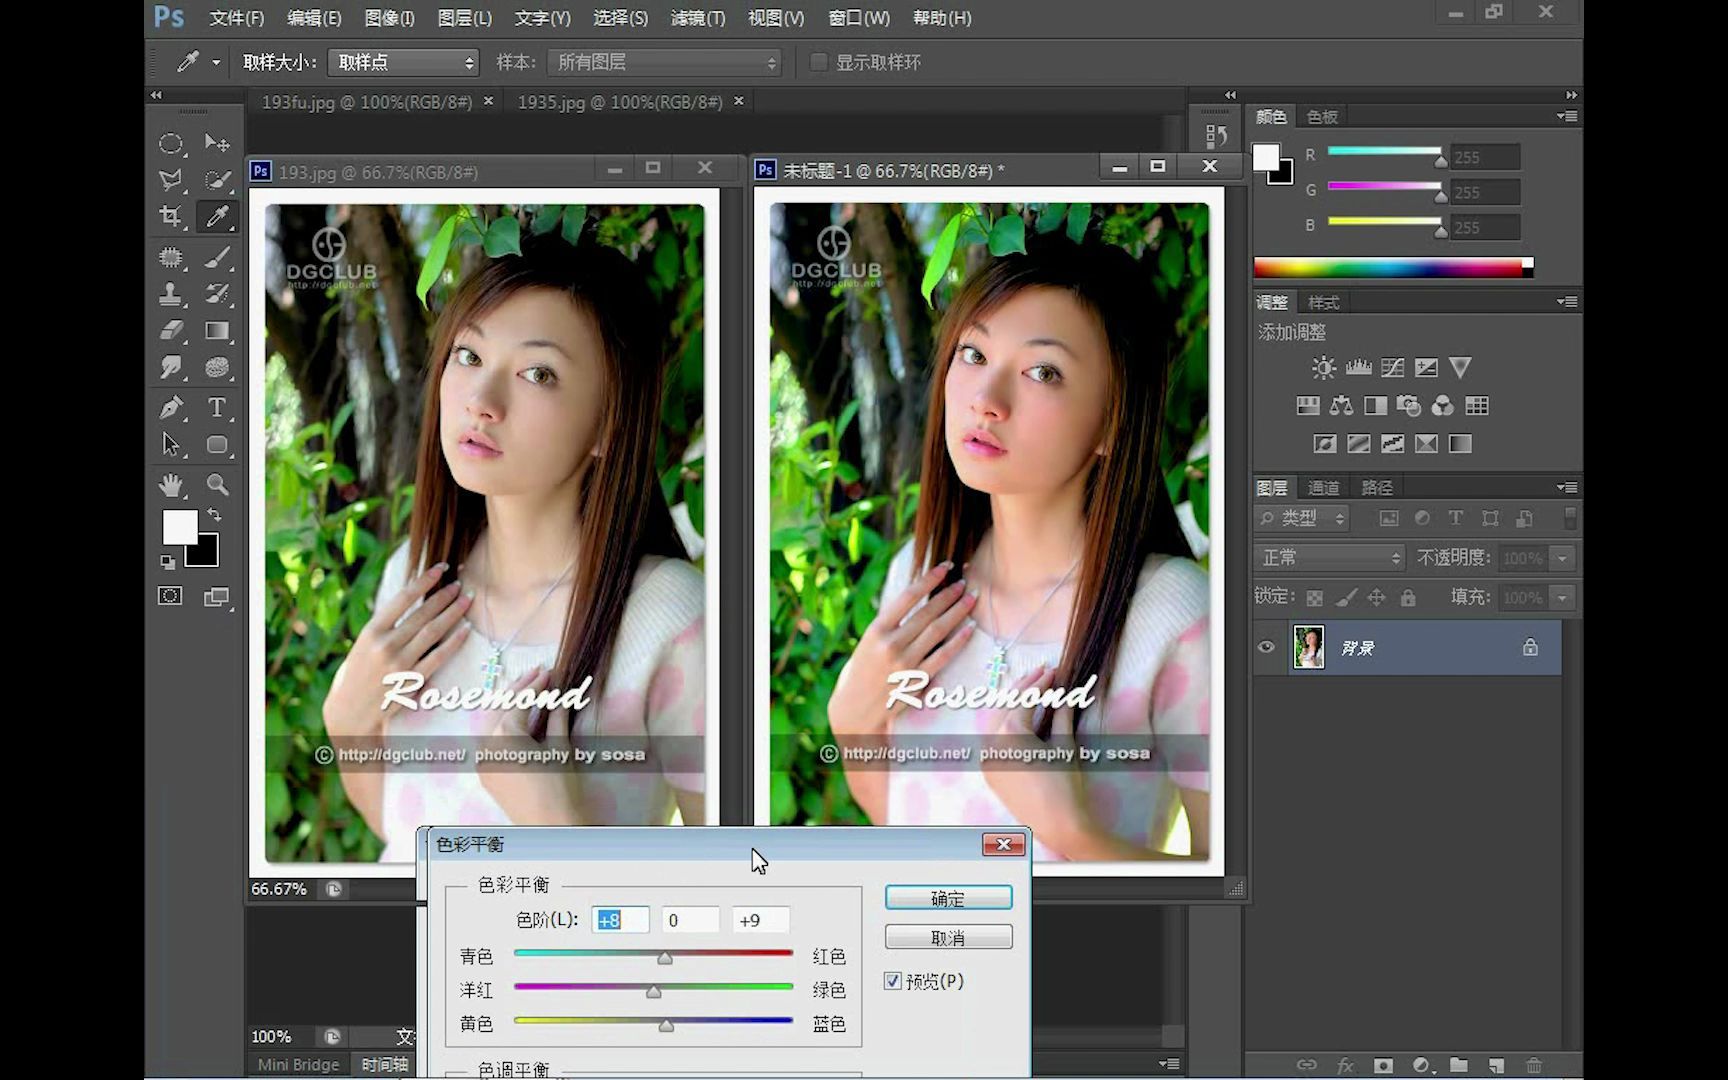Select the Zoom magnifier tool
This screenshot has height=1080, width=1728.
click(217, 485)
